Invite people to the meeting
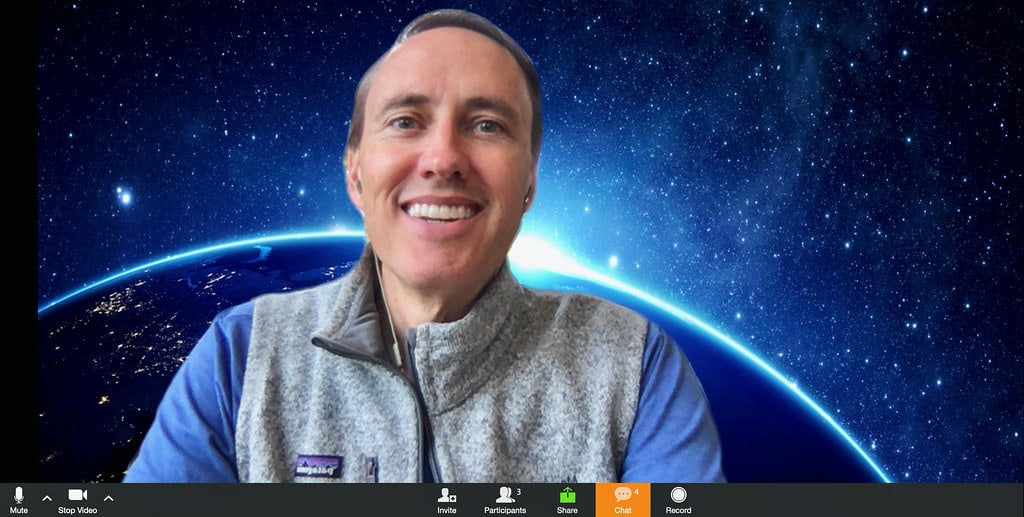Screen dimensions: 1024x517 pyautogui.click(x=447, y=501)
